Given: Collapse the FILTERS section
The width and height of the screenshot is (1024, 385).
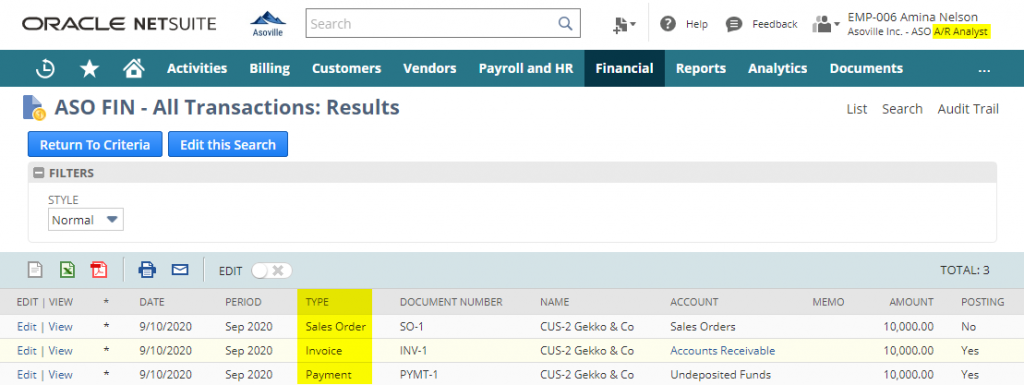Looking at the screenshot, I should 39,174.
